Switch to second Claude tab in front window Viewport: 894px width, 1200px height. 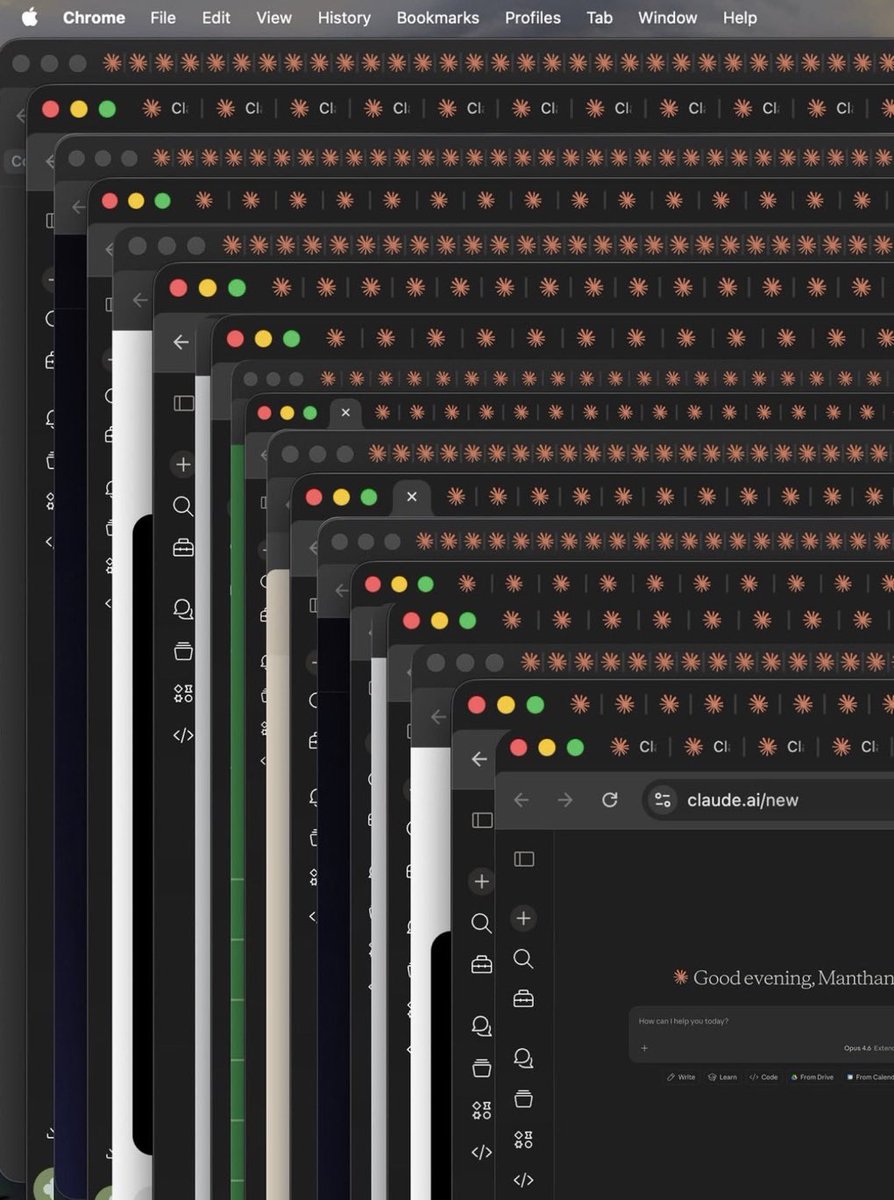707,747
